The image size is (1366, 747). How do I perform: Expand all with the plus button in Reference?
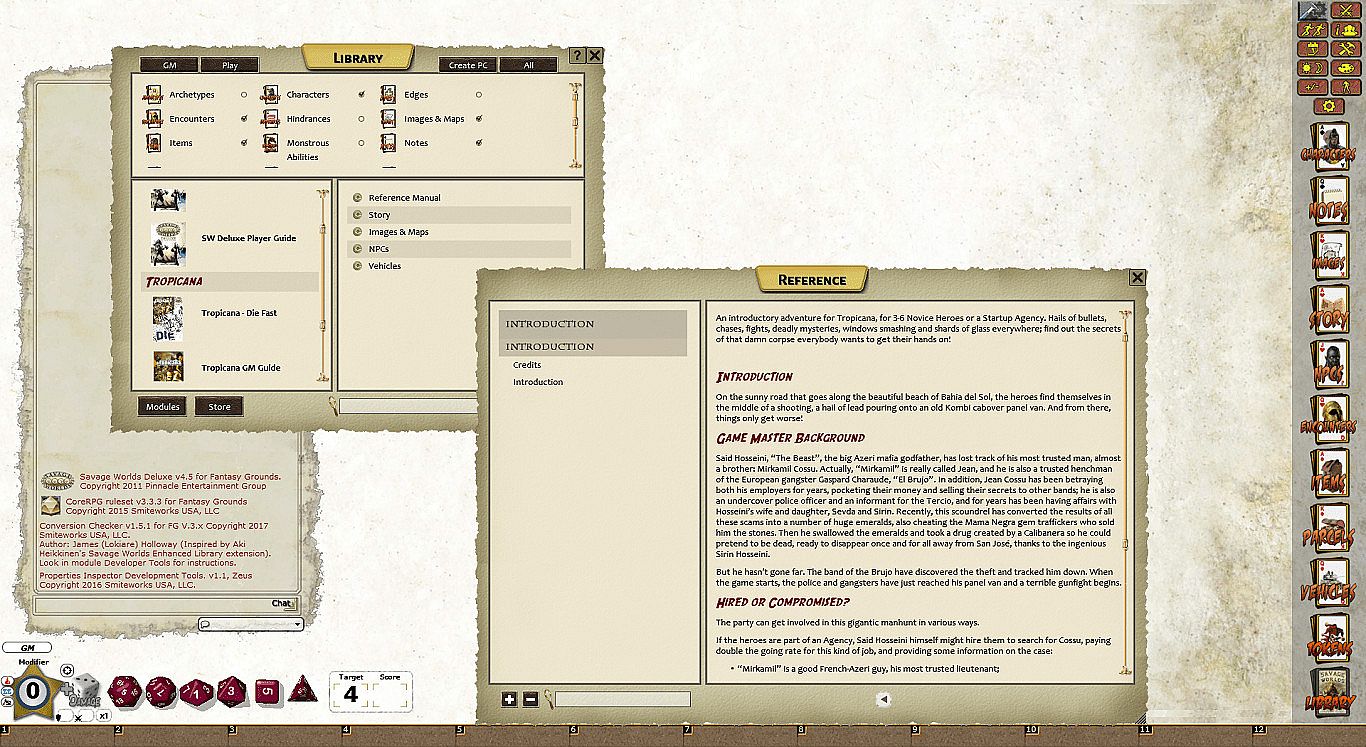[x=510, y=700]
